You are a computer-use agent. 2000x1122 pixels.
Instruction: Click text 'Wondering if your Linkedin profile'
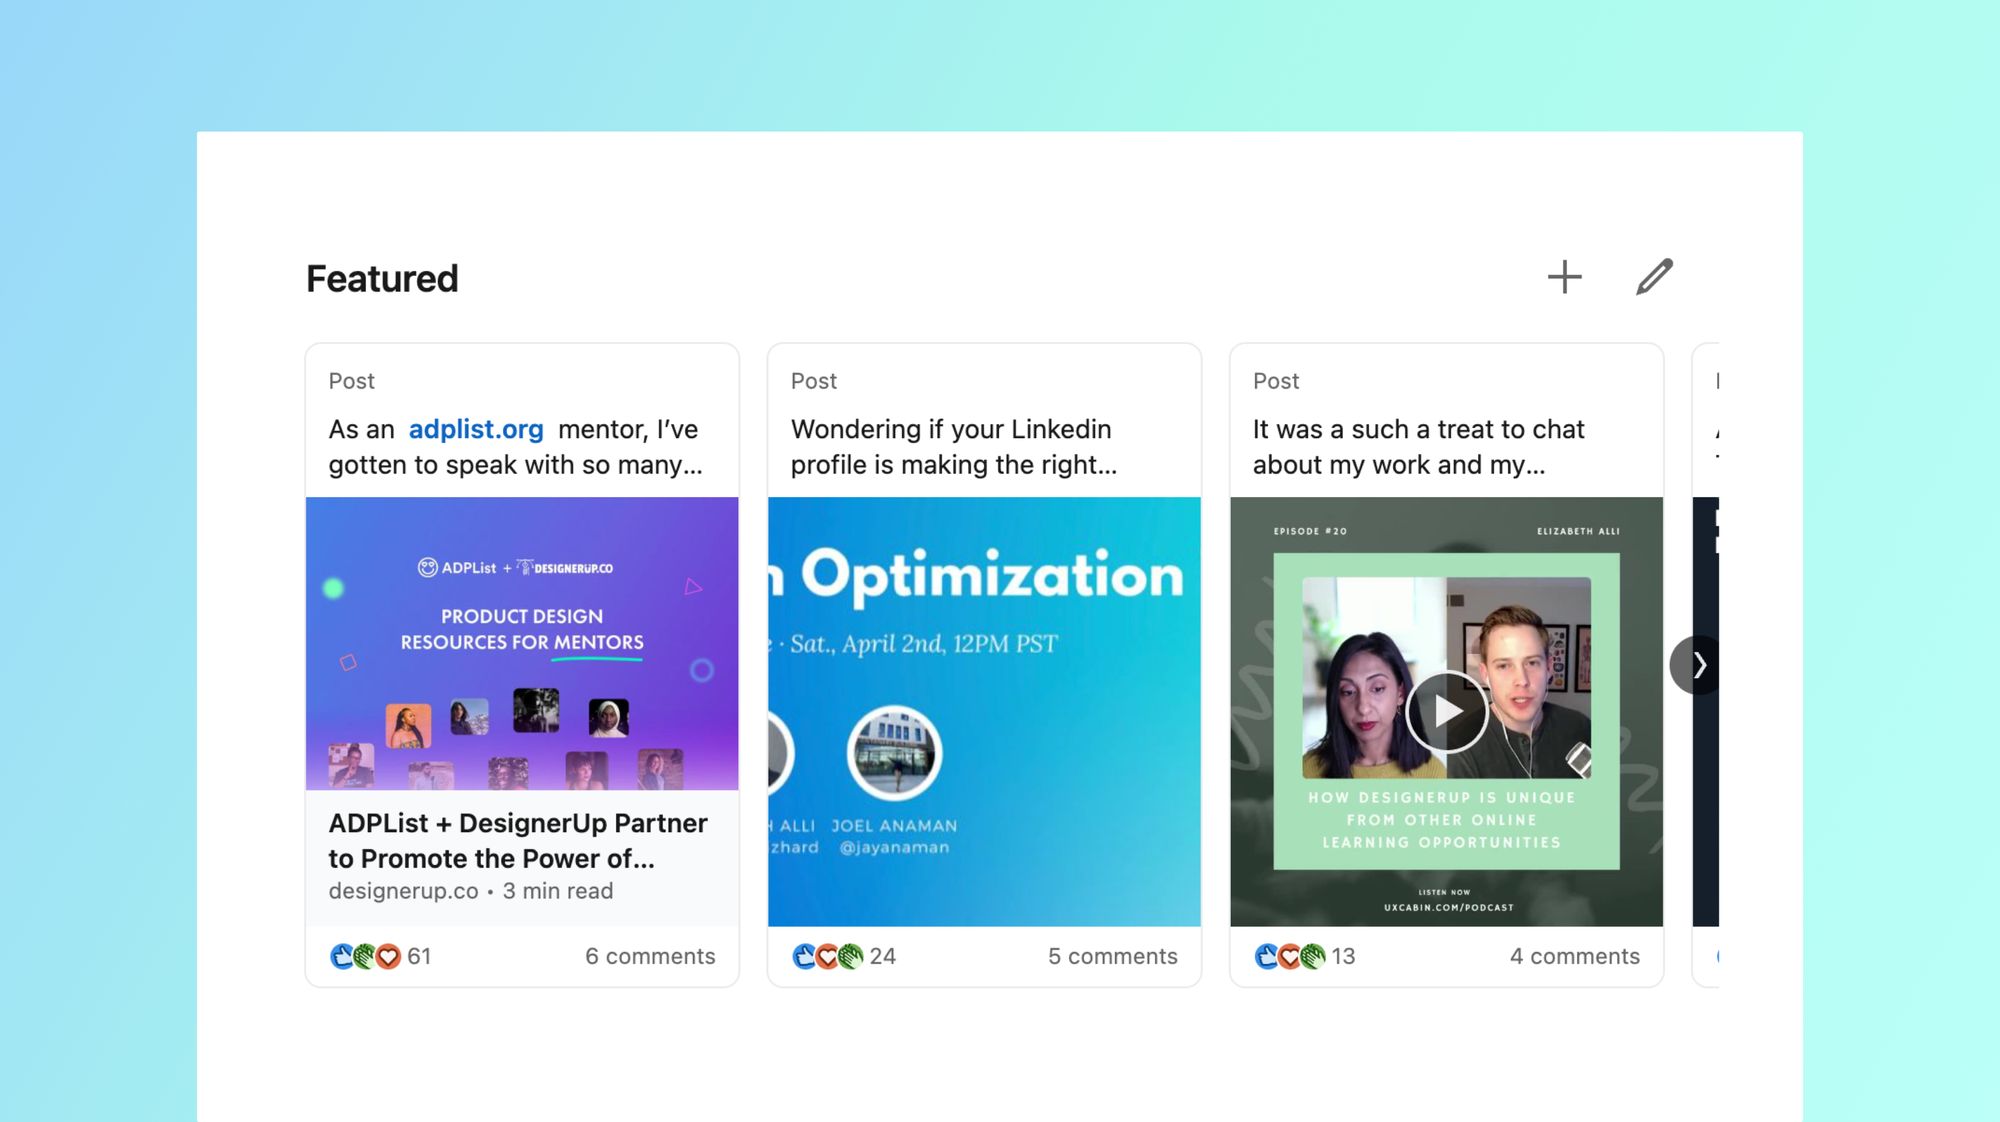(954, 447)
